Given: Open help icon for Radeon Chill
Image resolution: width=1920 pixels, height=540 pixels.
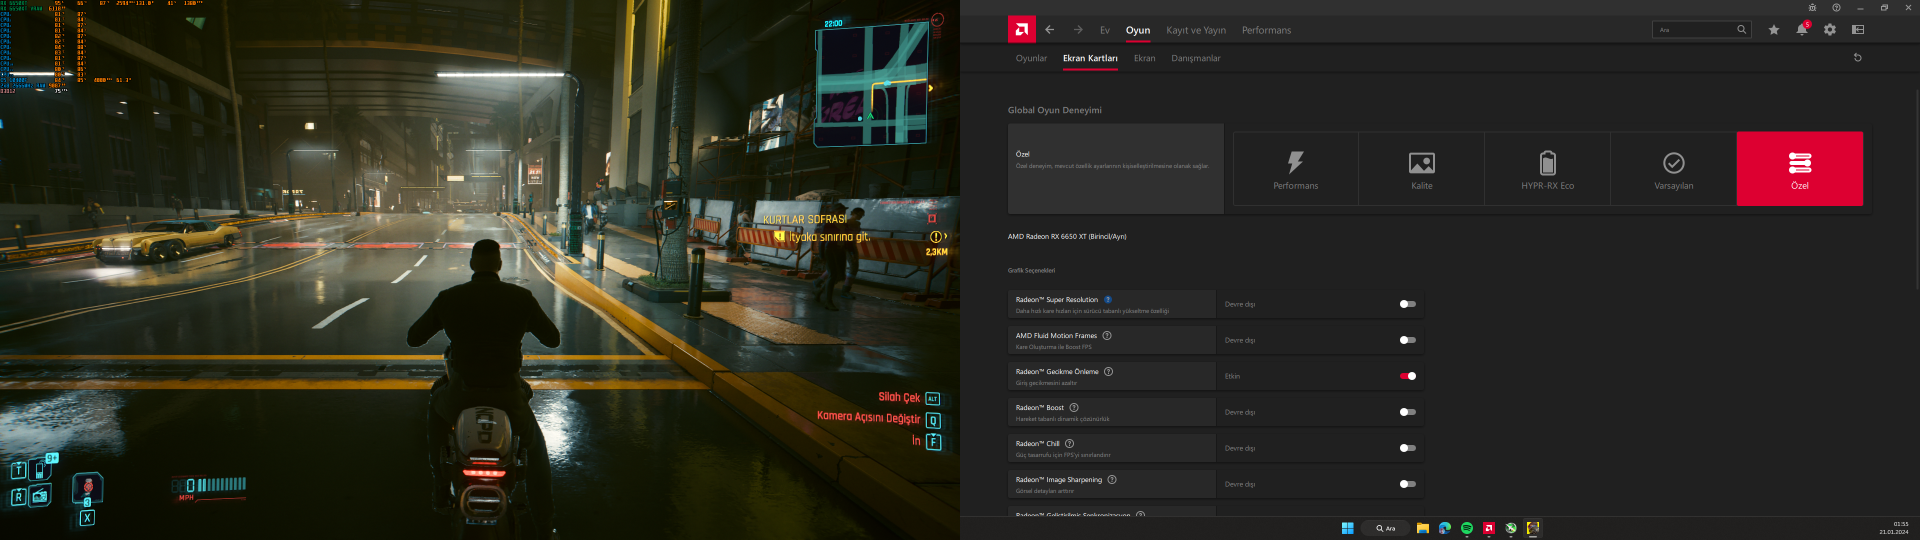Looking at the screenshot, I should (x=1069, y=444).
